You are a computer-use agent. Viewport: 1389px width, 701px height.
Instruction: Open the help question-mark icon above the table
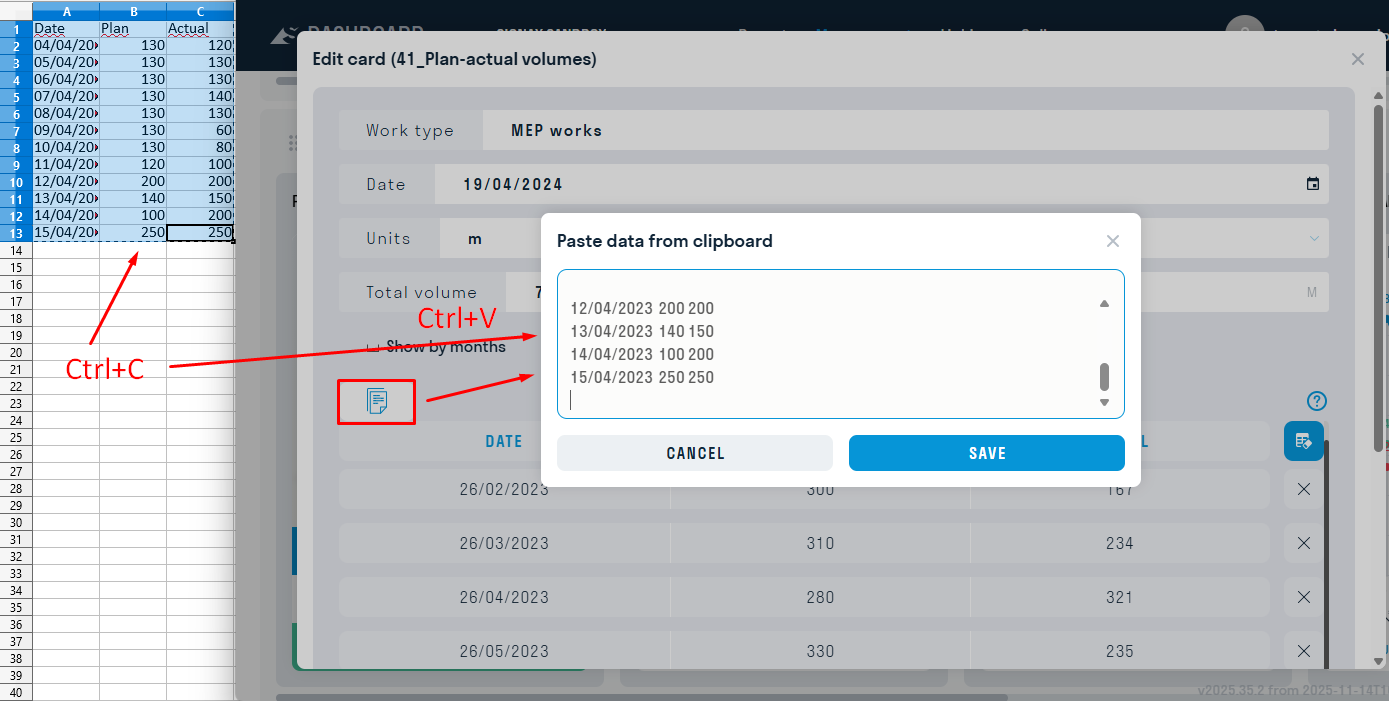click(x=1317, y=402)
